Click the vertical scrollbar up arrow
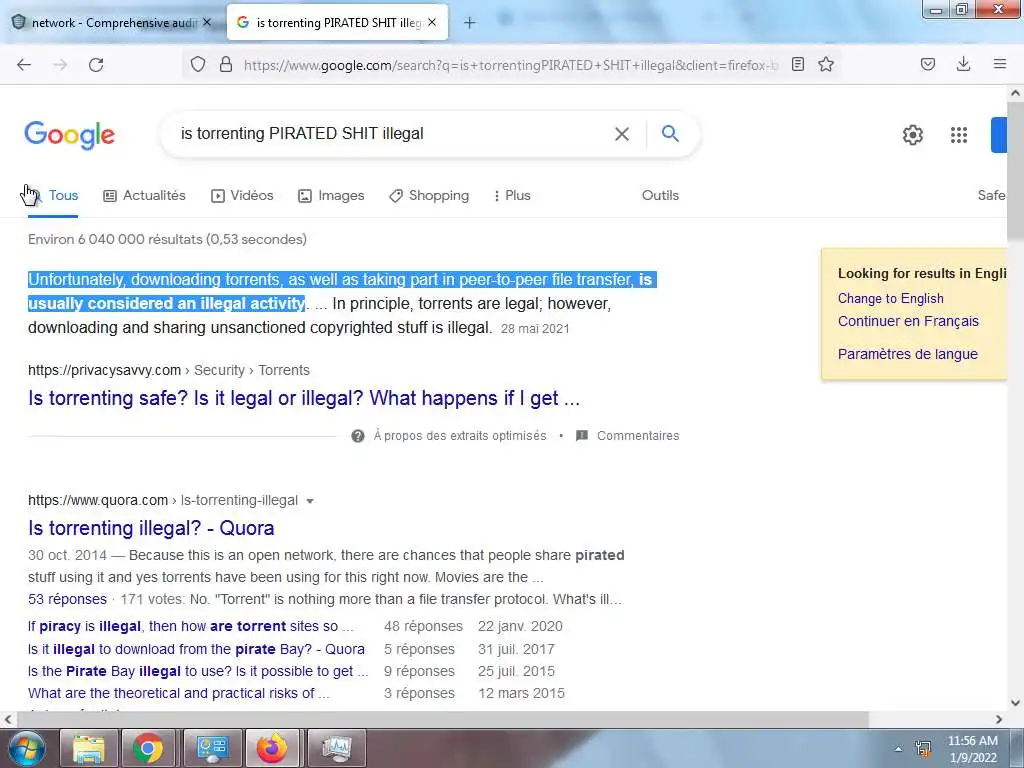1024x768 pixels. coord(1016,93)
